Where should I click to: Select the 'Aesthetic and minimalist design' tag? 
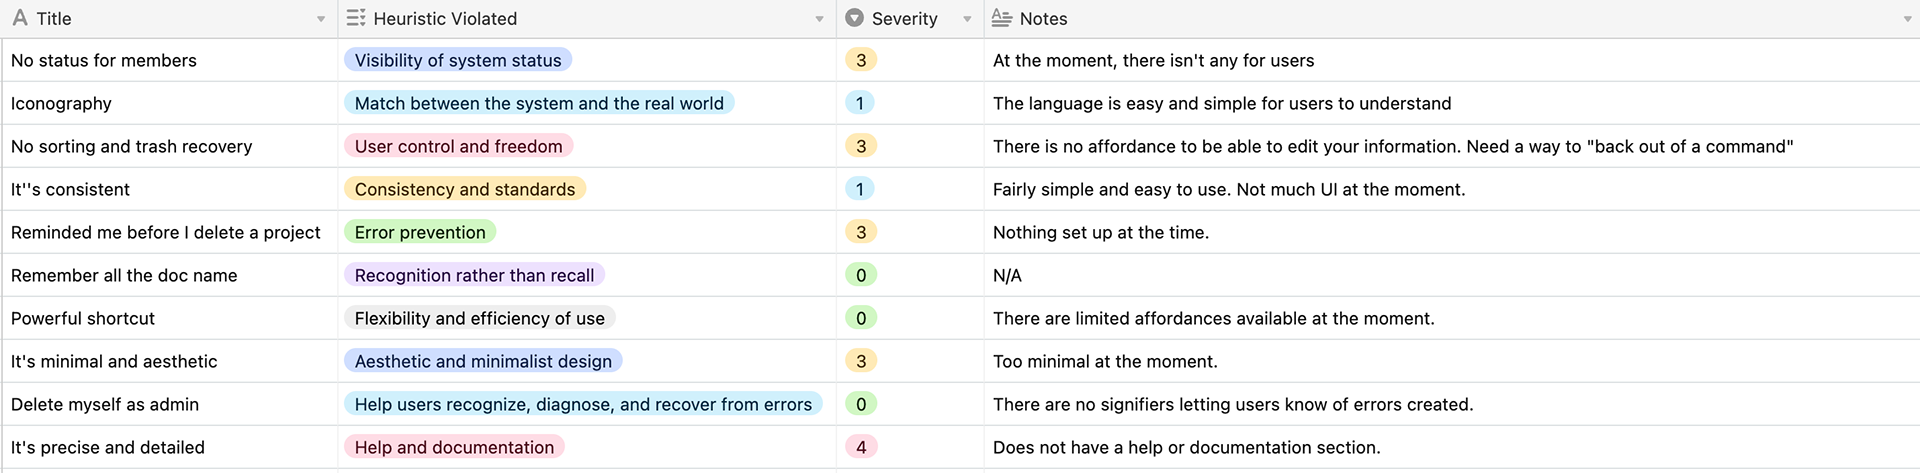(483, 361)
